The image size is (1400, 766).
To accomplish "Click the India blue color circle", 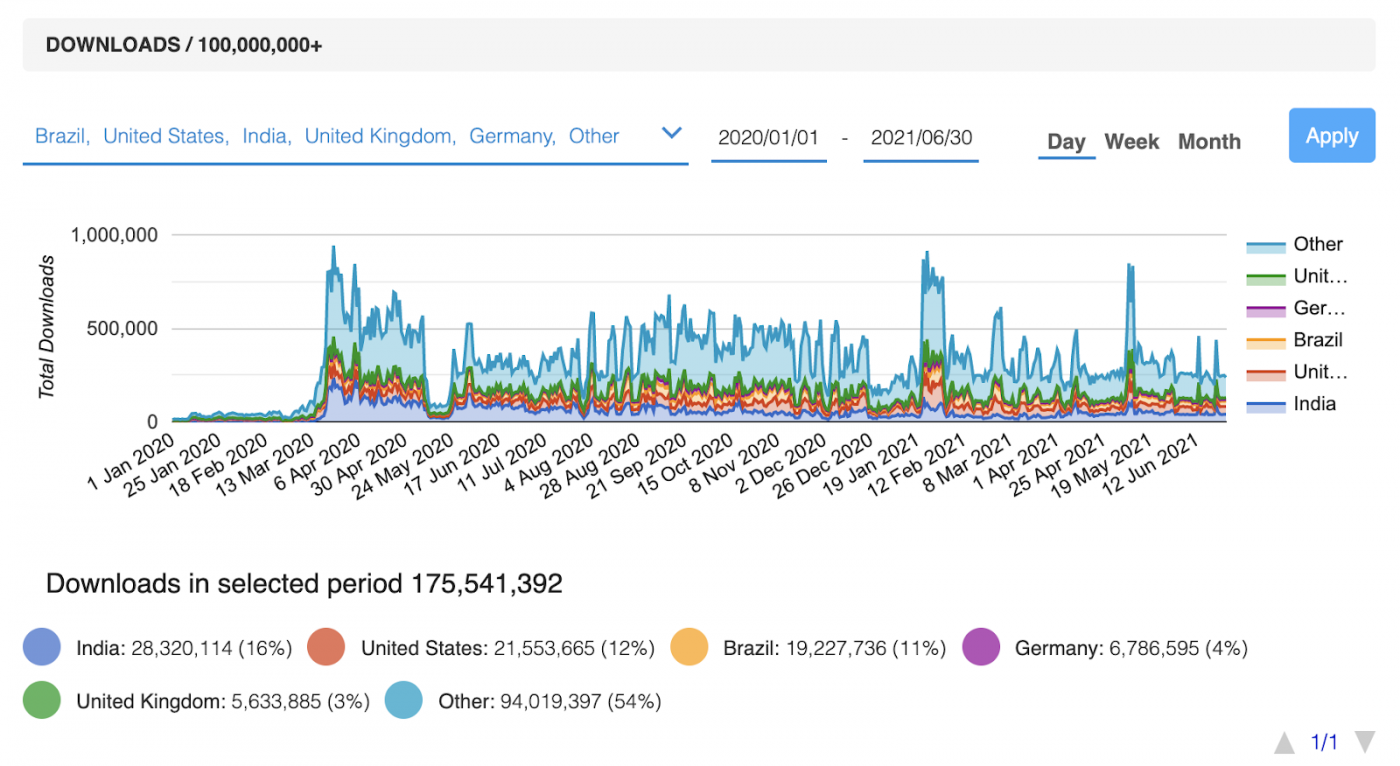I will (41, 647).
